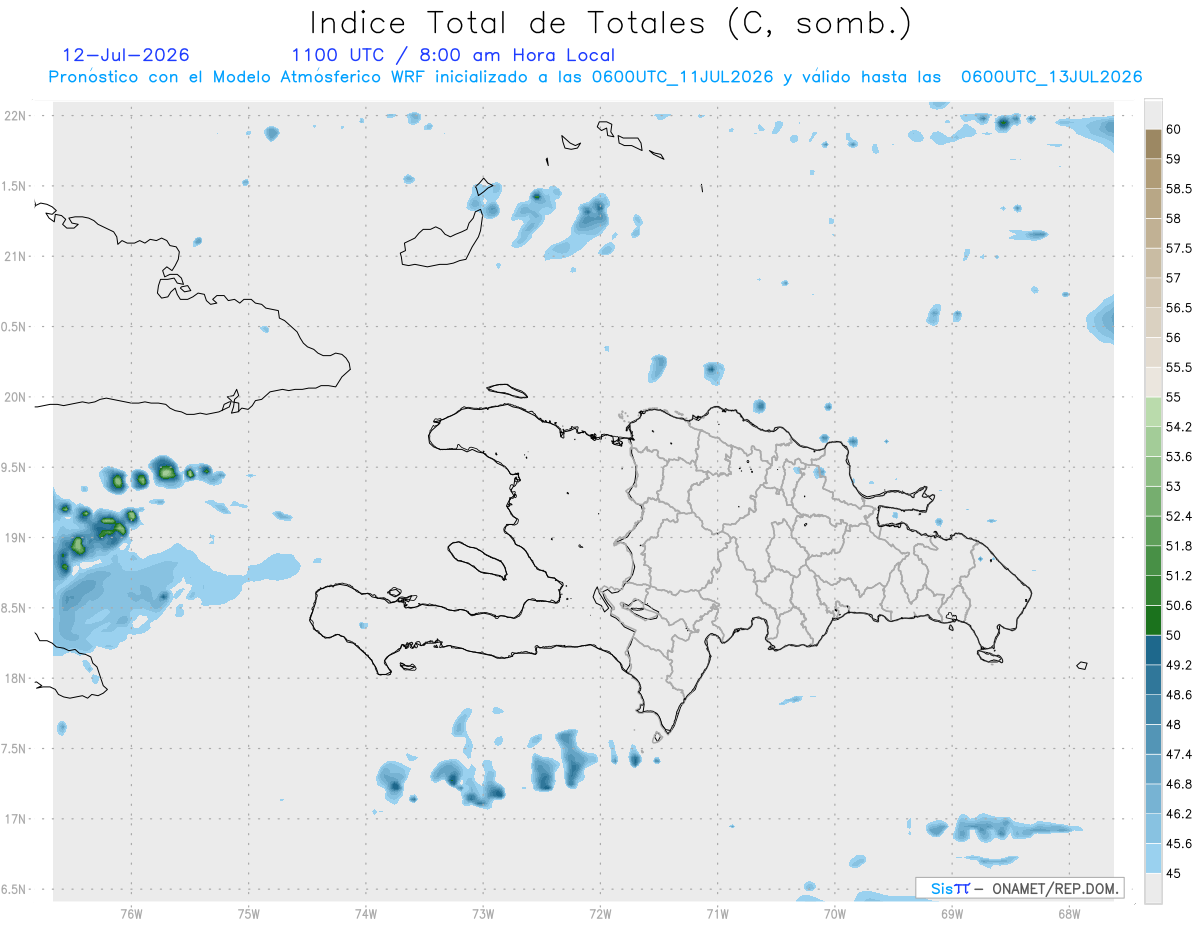This screenshot has height=927, width=1200.
Task: Click the legend value 49.2
Action: click(x=1179, y=665)
